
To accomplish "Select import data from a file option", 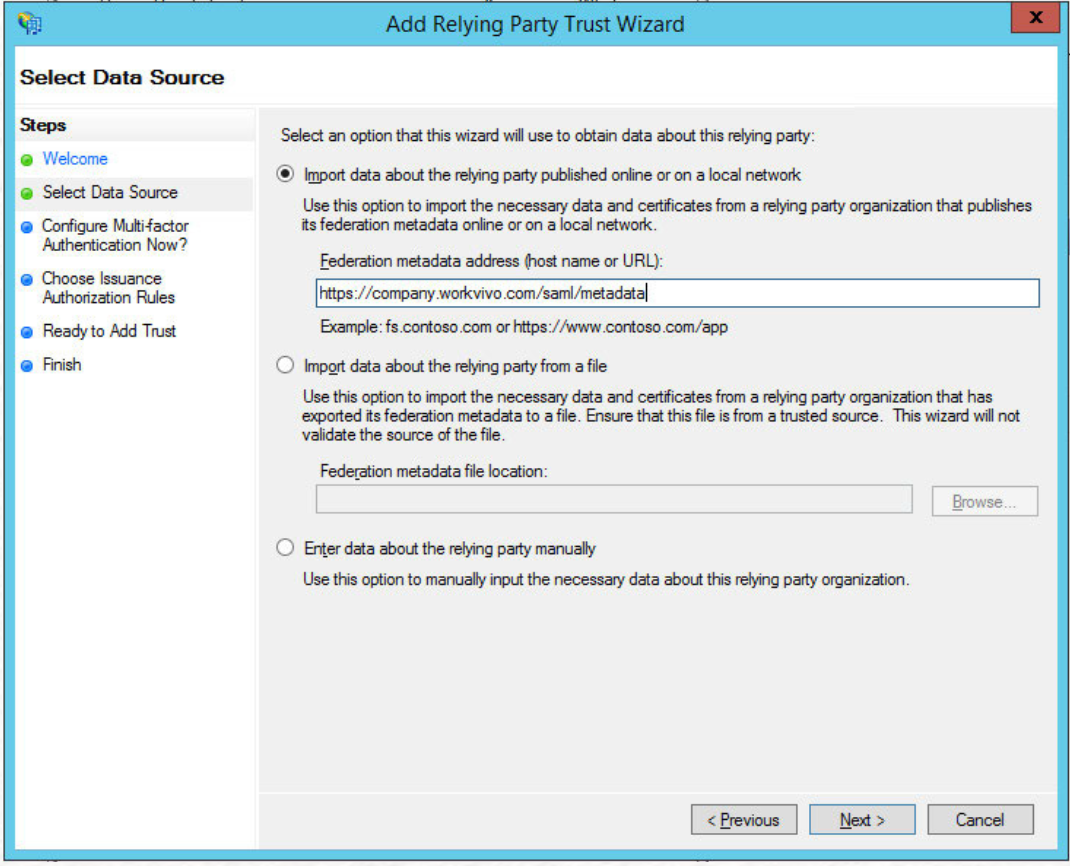I will [285, 365].
